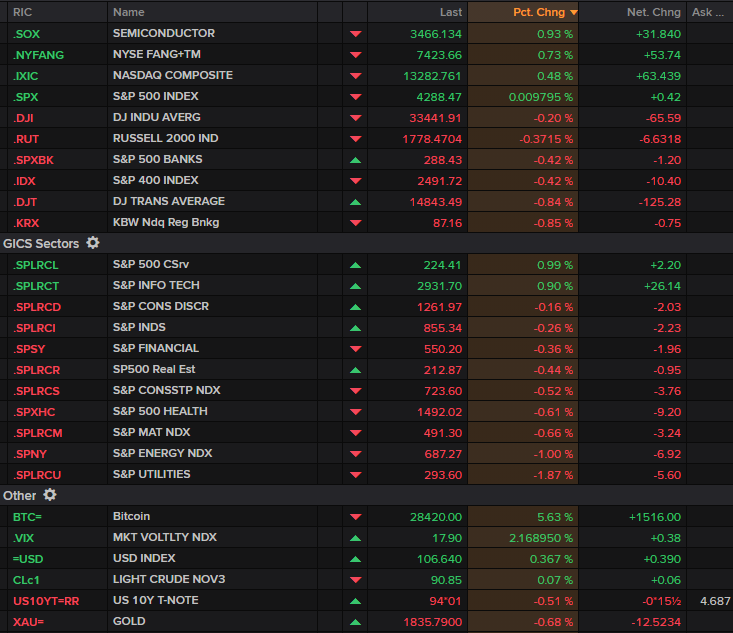Click the down arrow in the LIGHT CRUDE NOV3 row

[356, 580]
